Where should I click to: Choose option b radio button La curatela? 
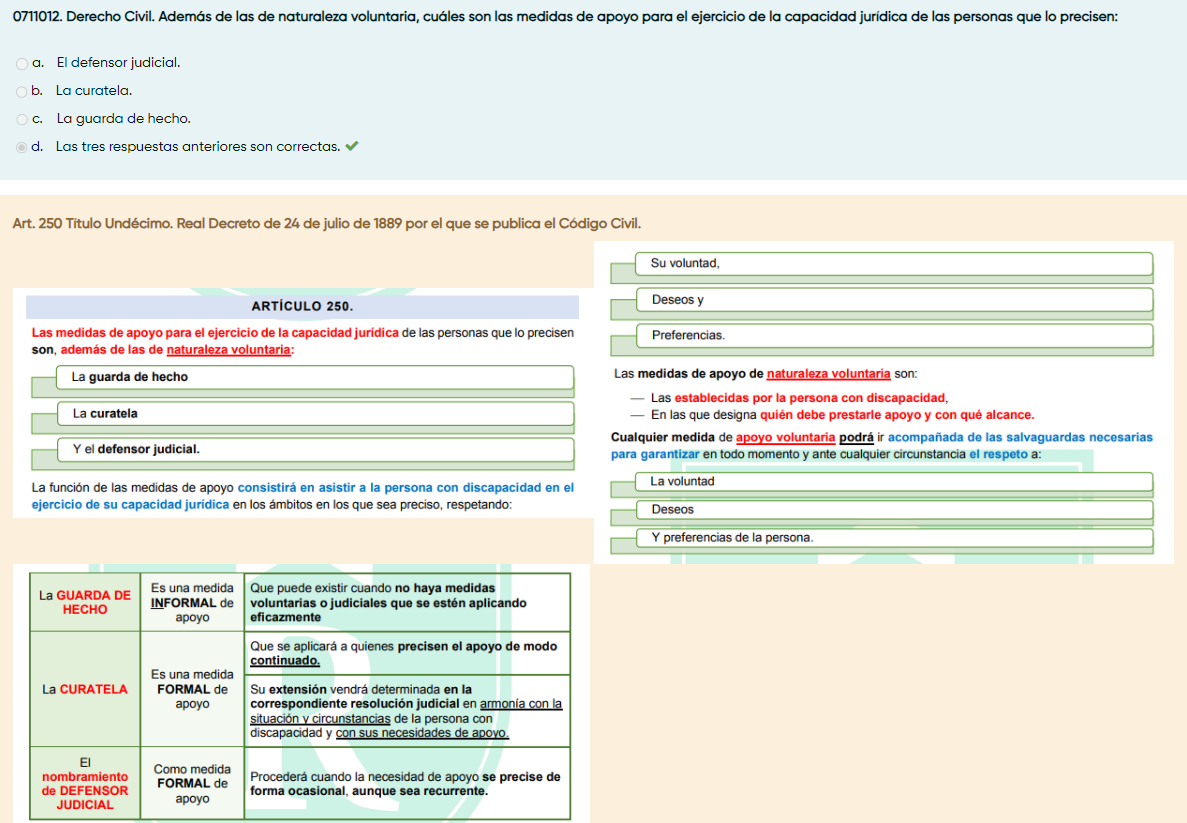click(x=22, y=91)
